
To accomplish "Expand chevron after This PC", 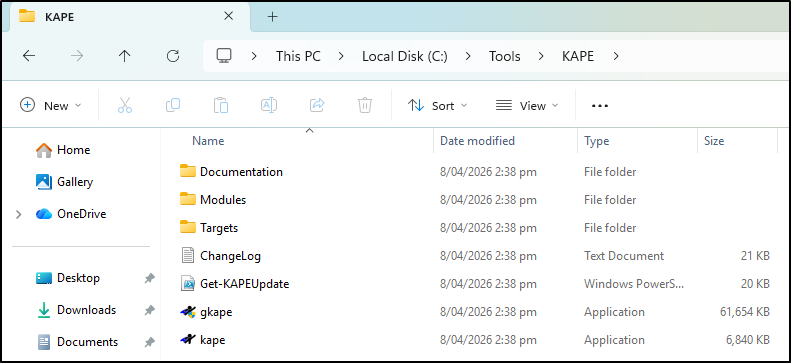I will click(342, 56).
